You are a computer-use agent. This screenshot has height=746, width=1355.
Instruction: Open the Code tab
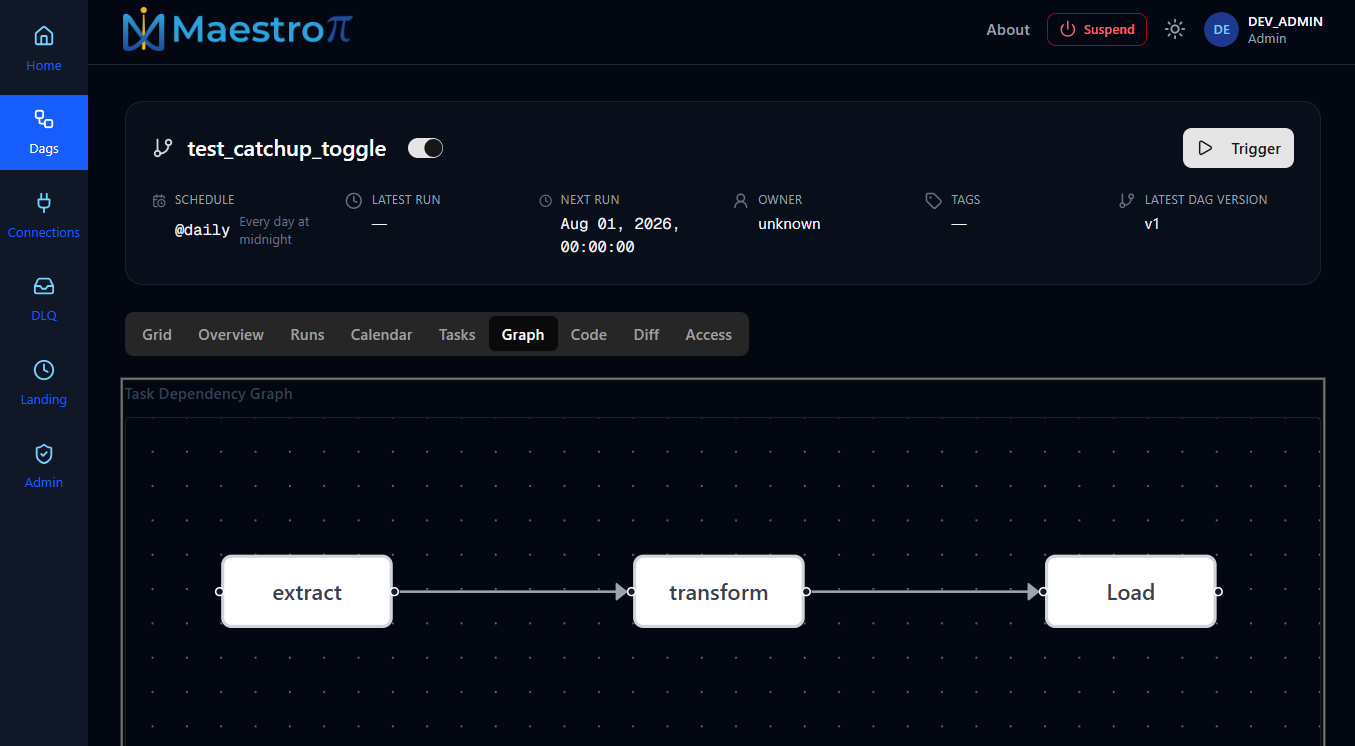(x=589, y=334)
